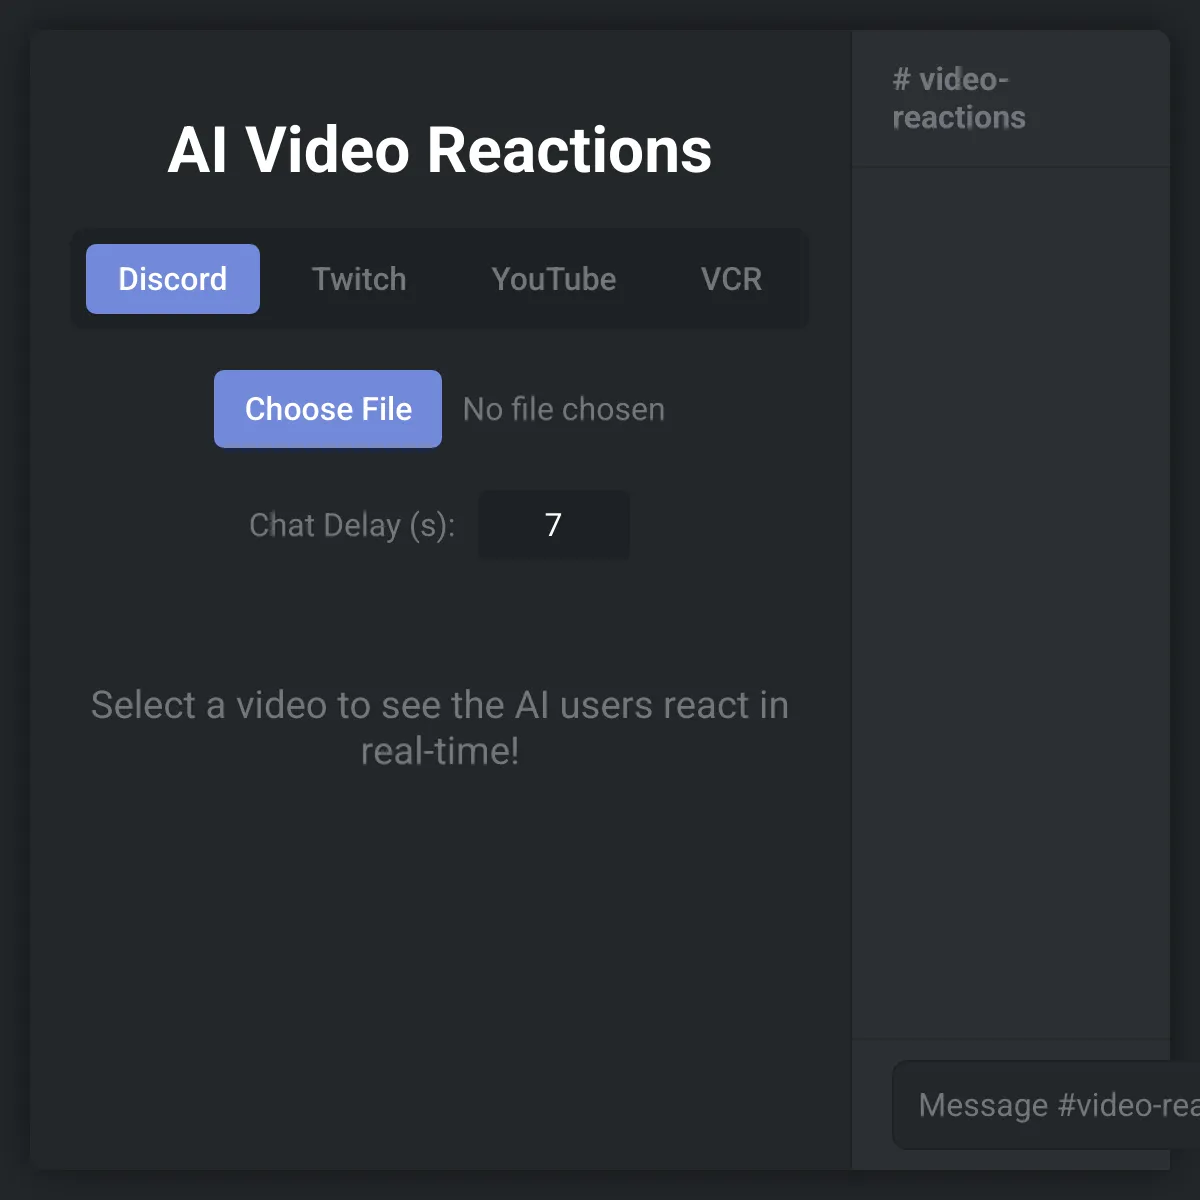Click the empty area below placeholder text
This screenshot has height=1200, width=1200.
coord(440,970)
